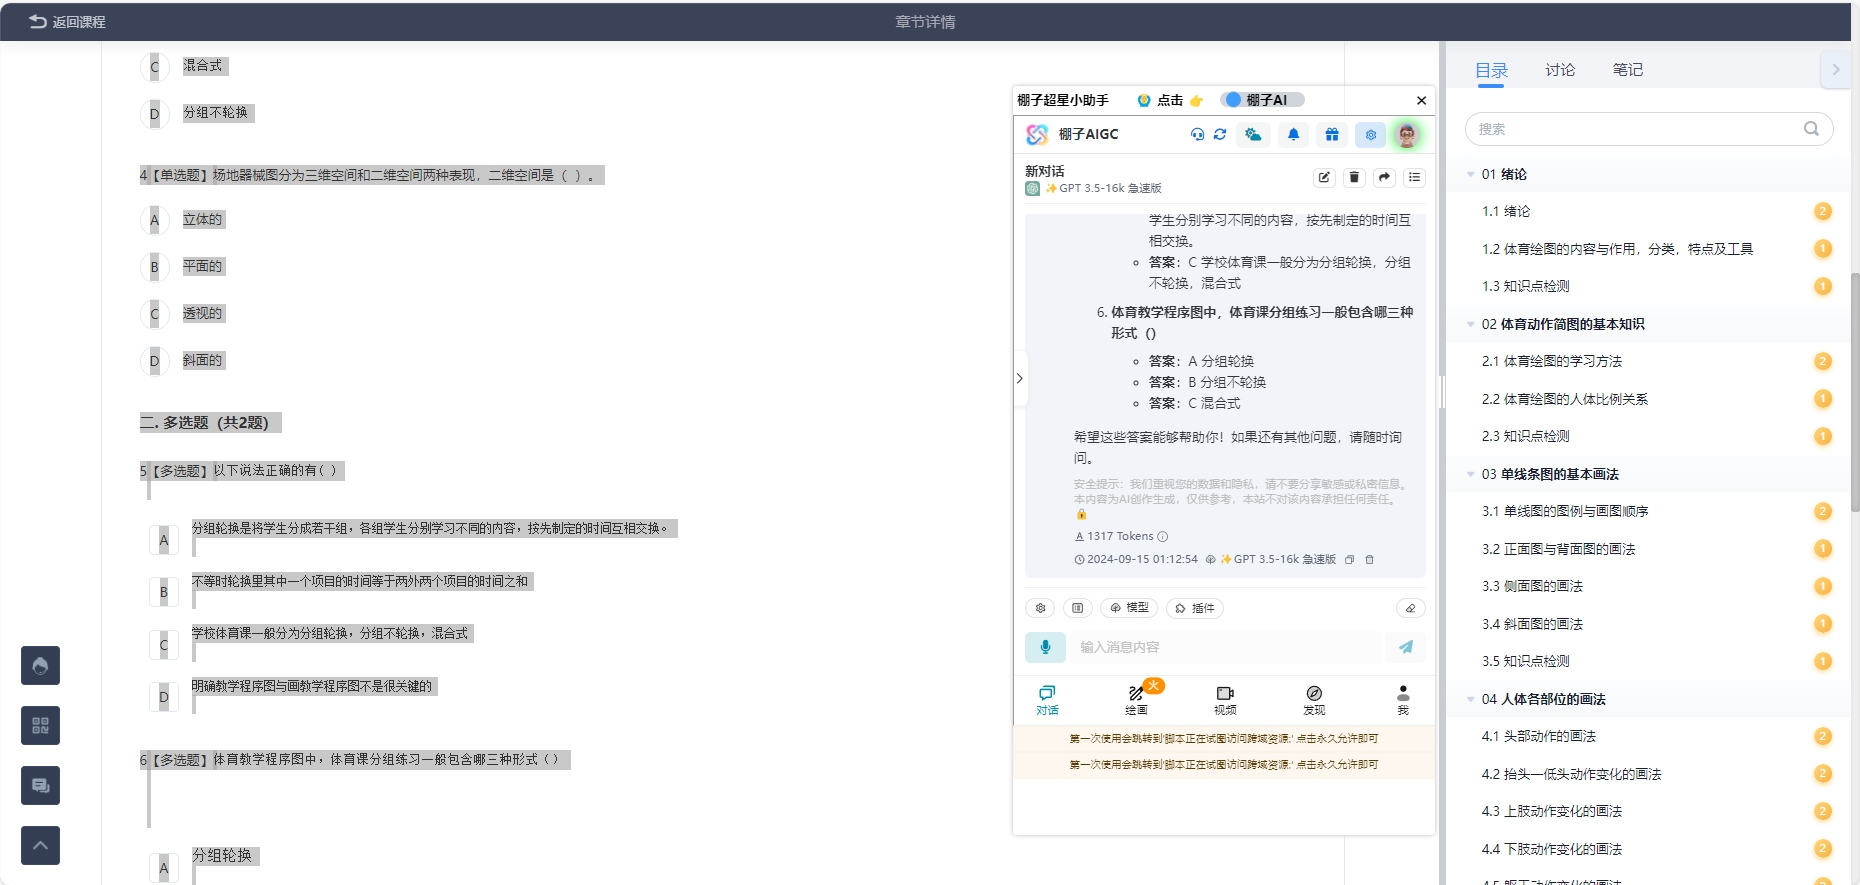
Task: Delete conversation using trash icon beside 新对话
Action: tap(1354, 177)
